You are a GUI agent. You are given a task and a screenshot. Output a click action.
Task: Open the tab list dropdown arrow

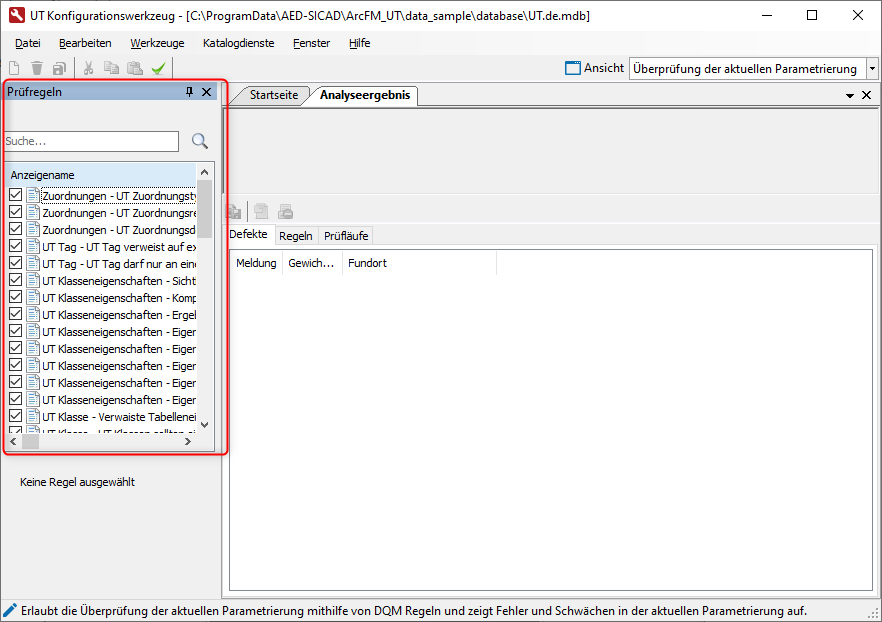click(x=850, y=96)
